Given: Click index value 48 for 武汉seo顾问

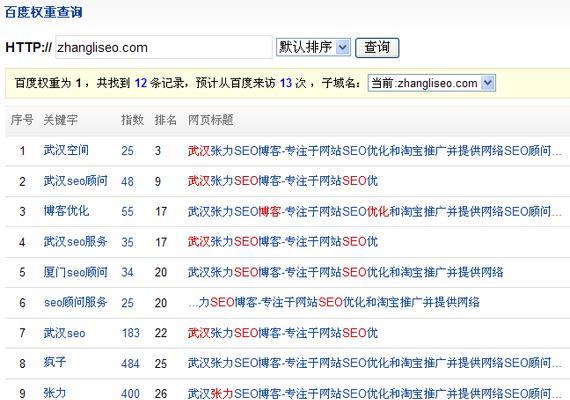Looking at the screenshot, I should [x=128, y=181].
